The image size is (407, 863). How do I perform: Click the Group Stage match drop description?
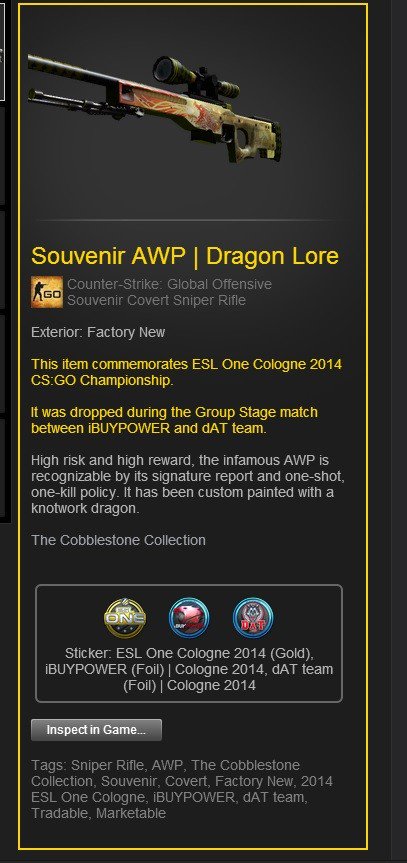tap(175, 420)
